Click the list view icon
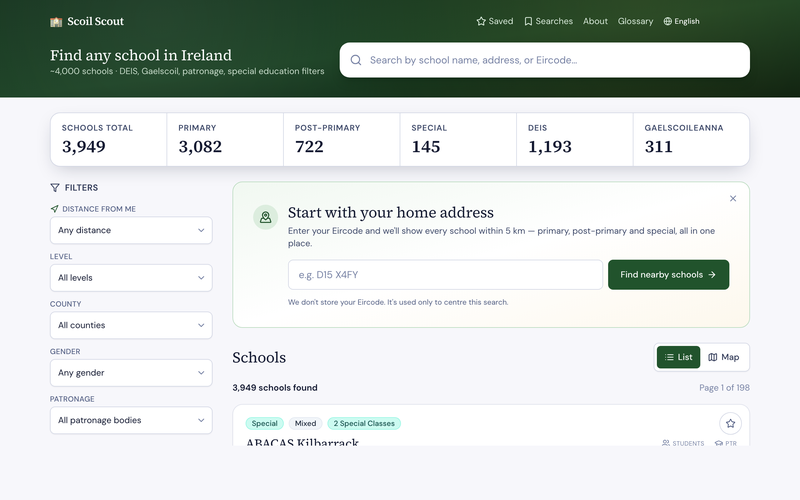Image resolution: width=800 pixels, height=500 pixels. 669,357
